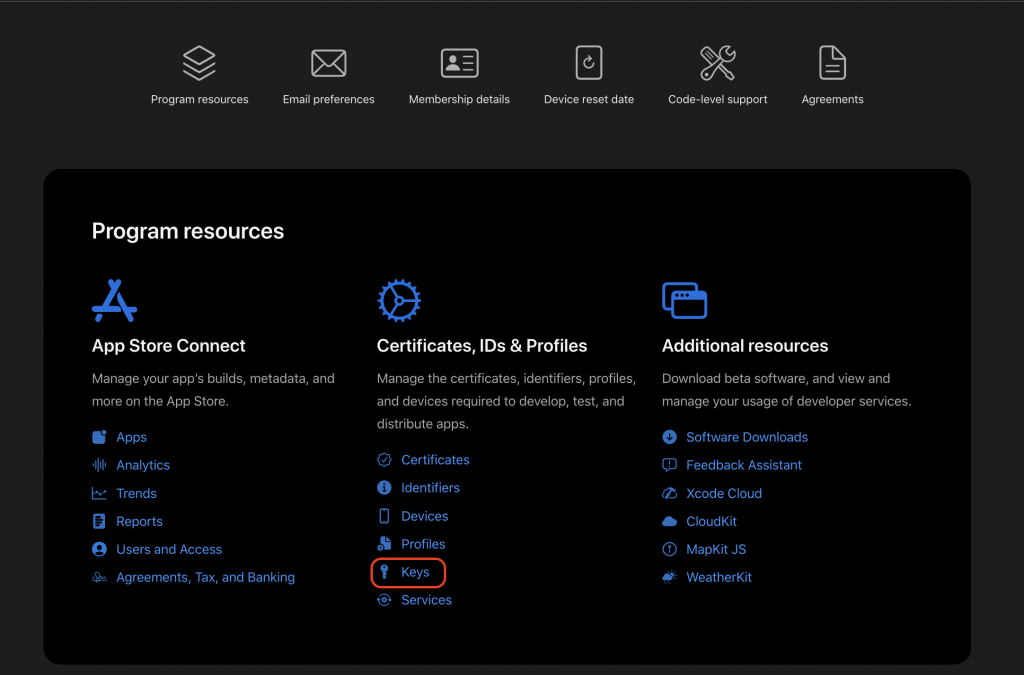Click the Device reset date icon
The width and height of the screenshot is (1024, 675).
tap(588, 63)
